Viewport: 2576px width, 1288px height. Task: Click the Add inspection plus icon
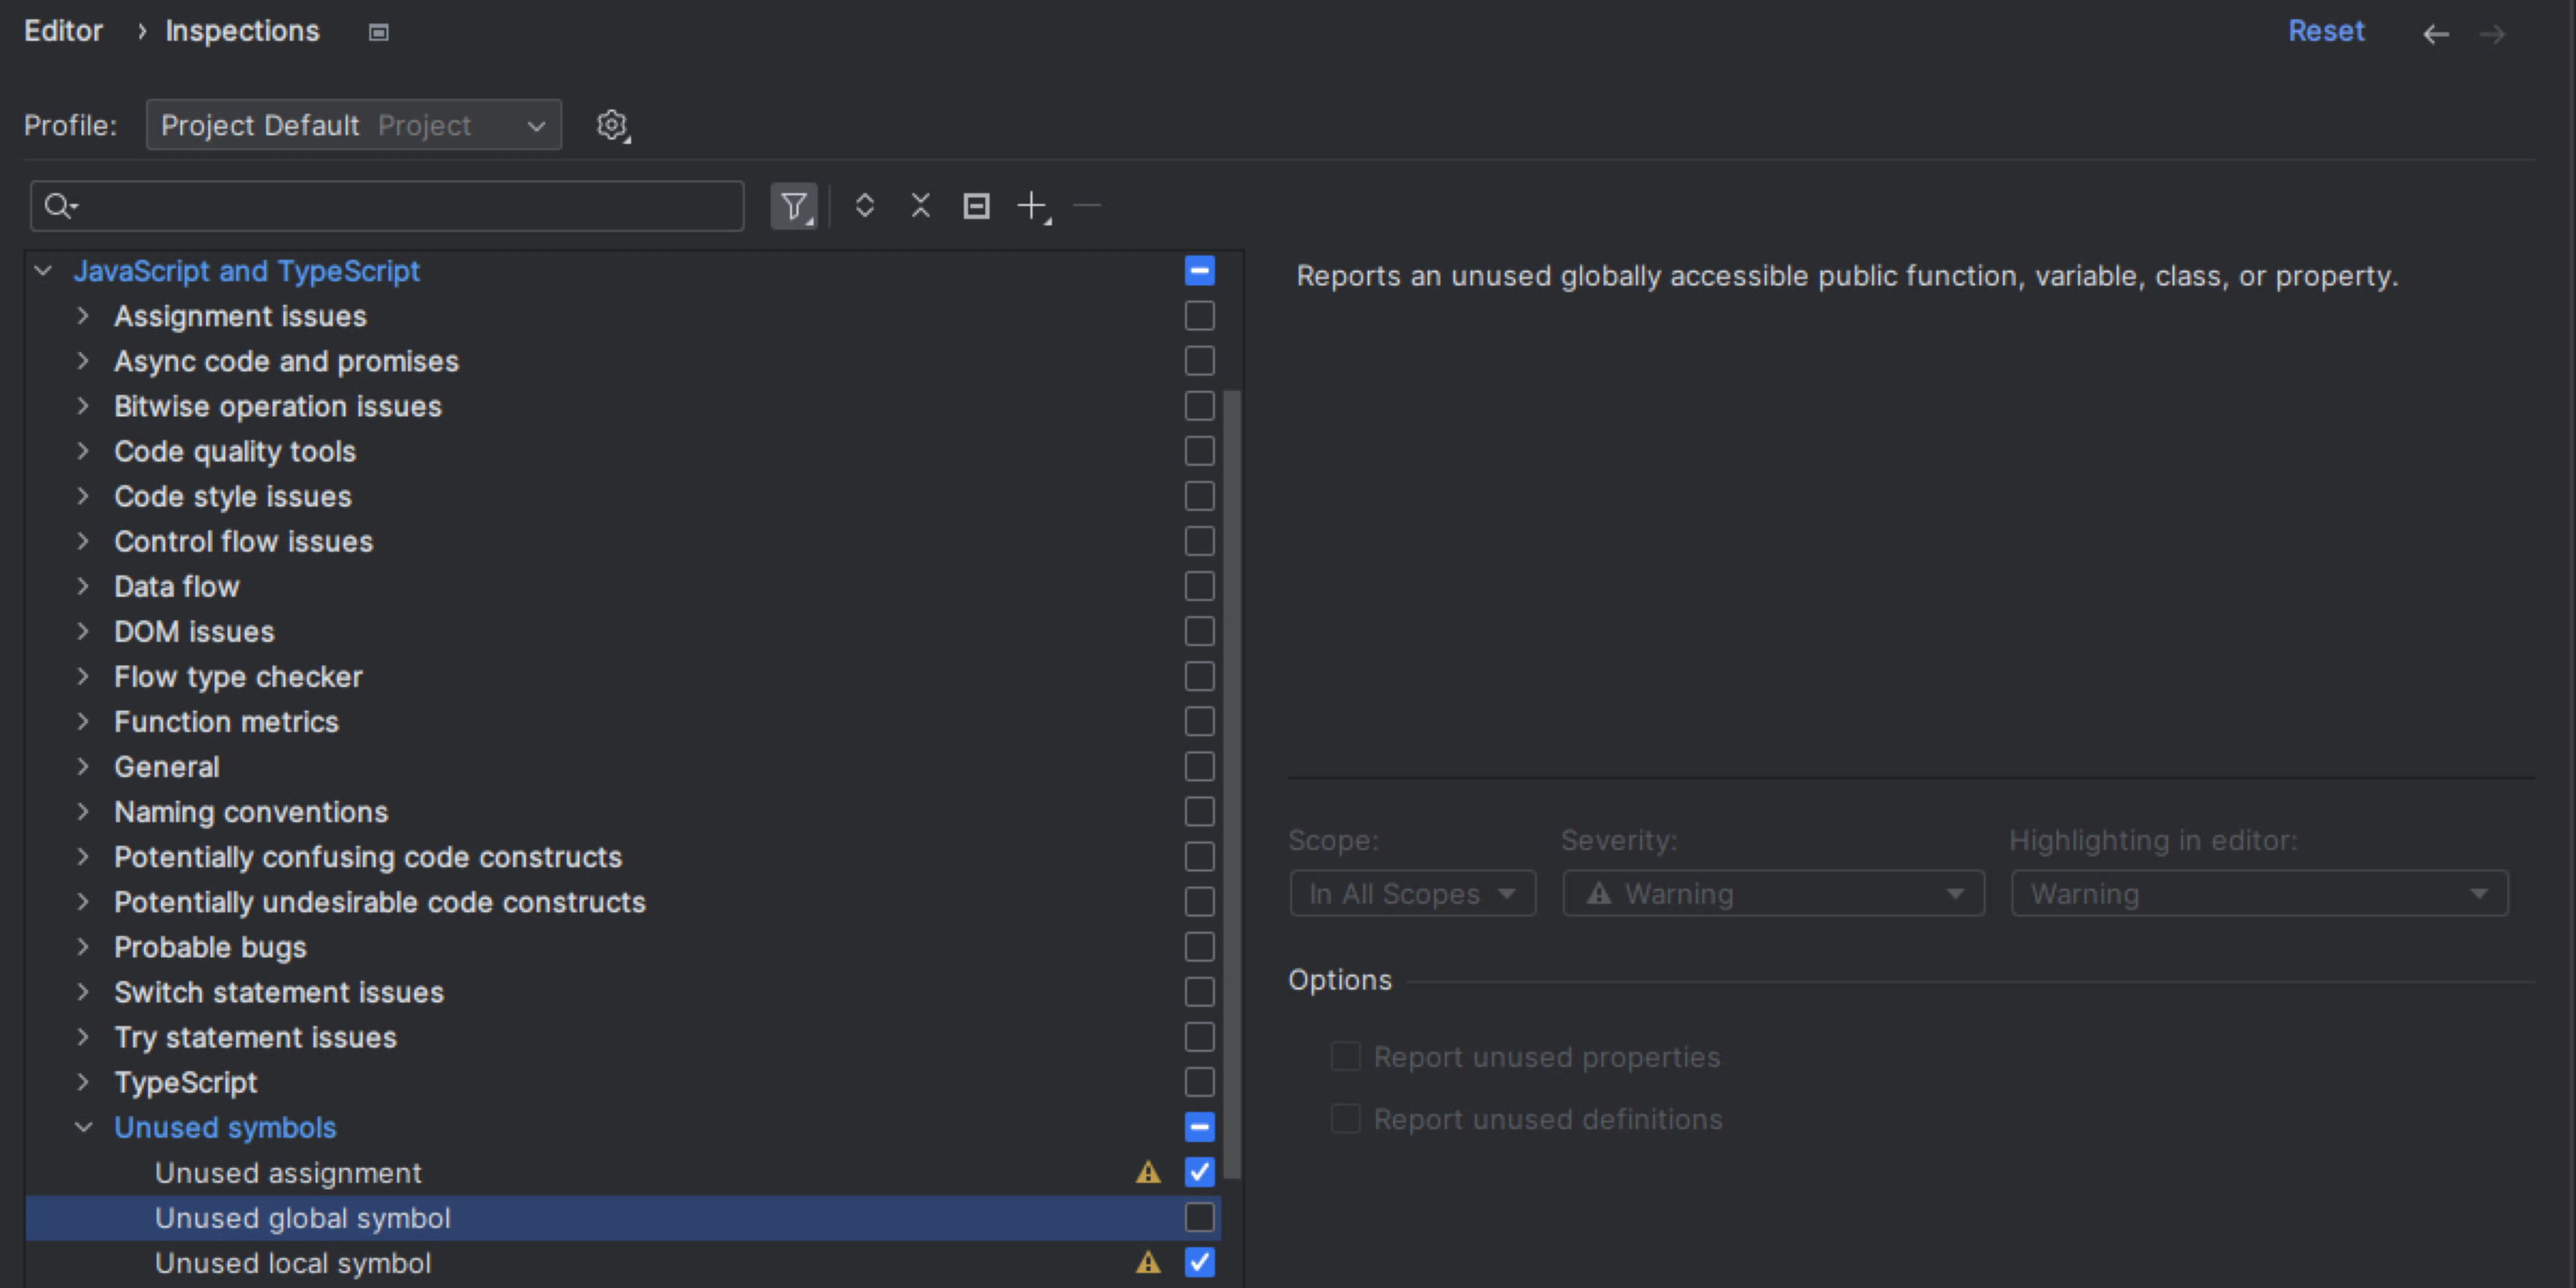[1032, 206]
